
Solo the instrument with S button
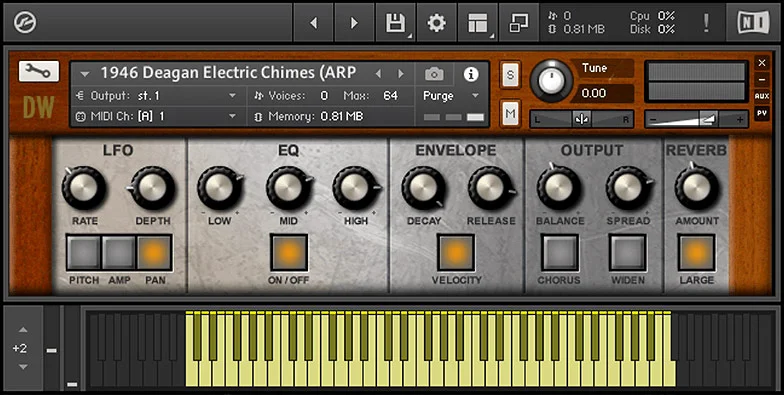(510, 75)
